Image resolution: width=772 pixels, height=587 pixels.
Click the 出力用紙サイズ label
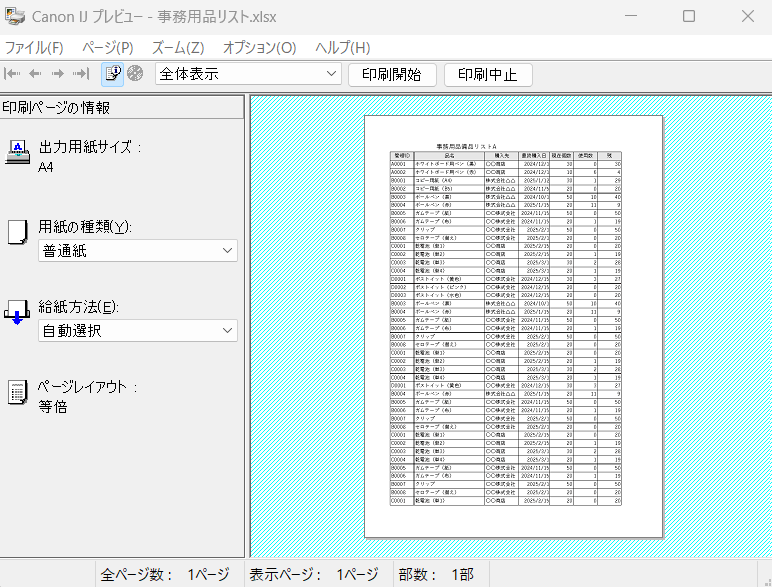[90, 147]
